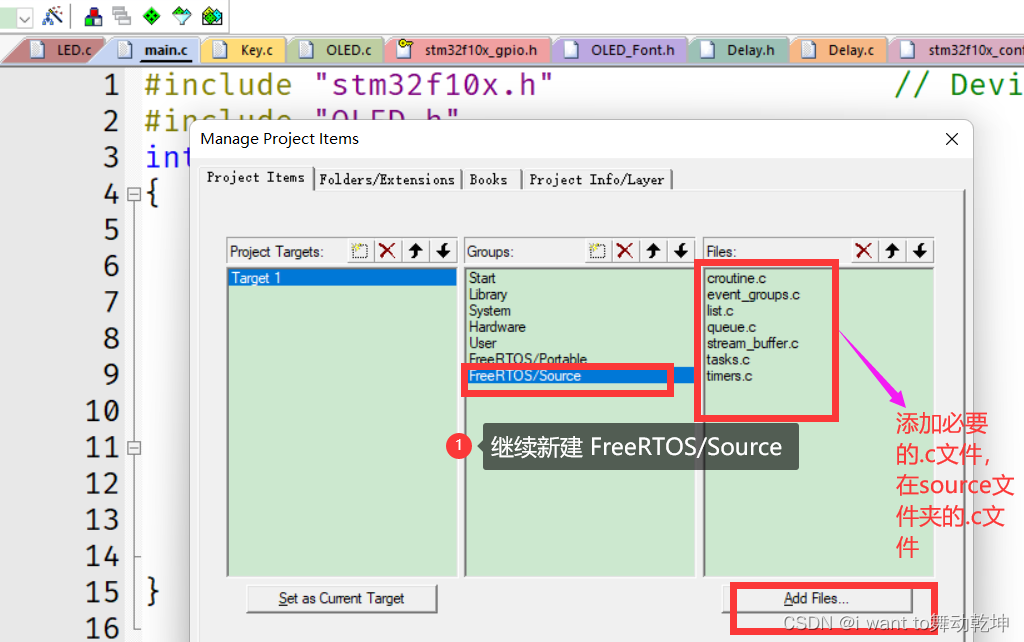Switch to the LED.c editor tab
The width and height of the screenshot is (1024, 642).
coord(59,50)
